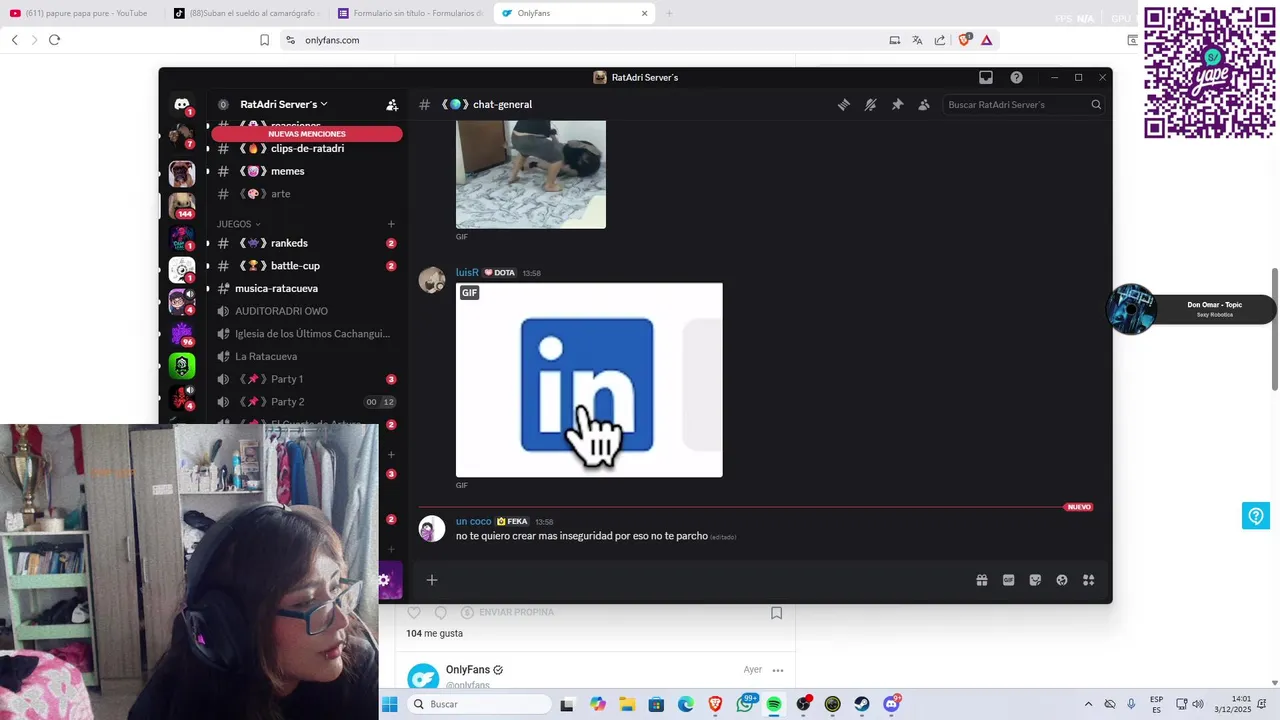Viewport: 1280px width, 720px height.
Task: Toggle notification settings bell in channel header
Action: click(871, 104)
